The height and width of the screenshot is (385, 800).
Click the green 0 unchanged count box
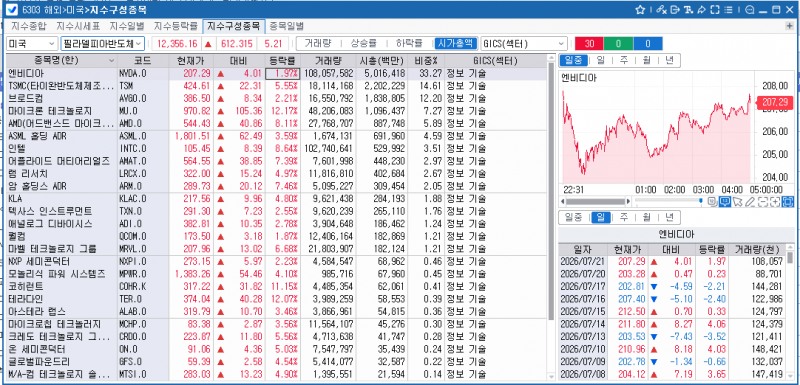tap(618, 44)
